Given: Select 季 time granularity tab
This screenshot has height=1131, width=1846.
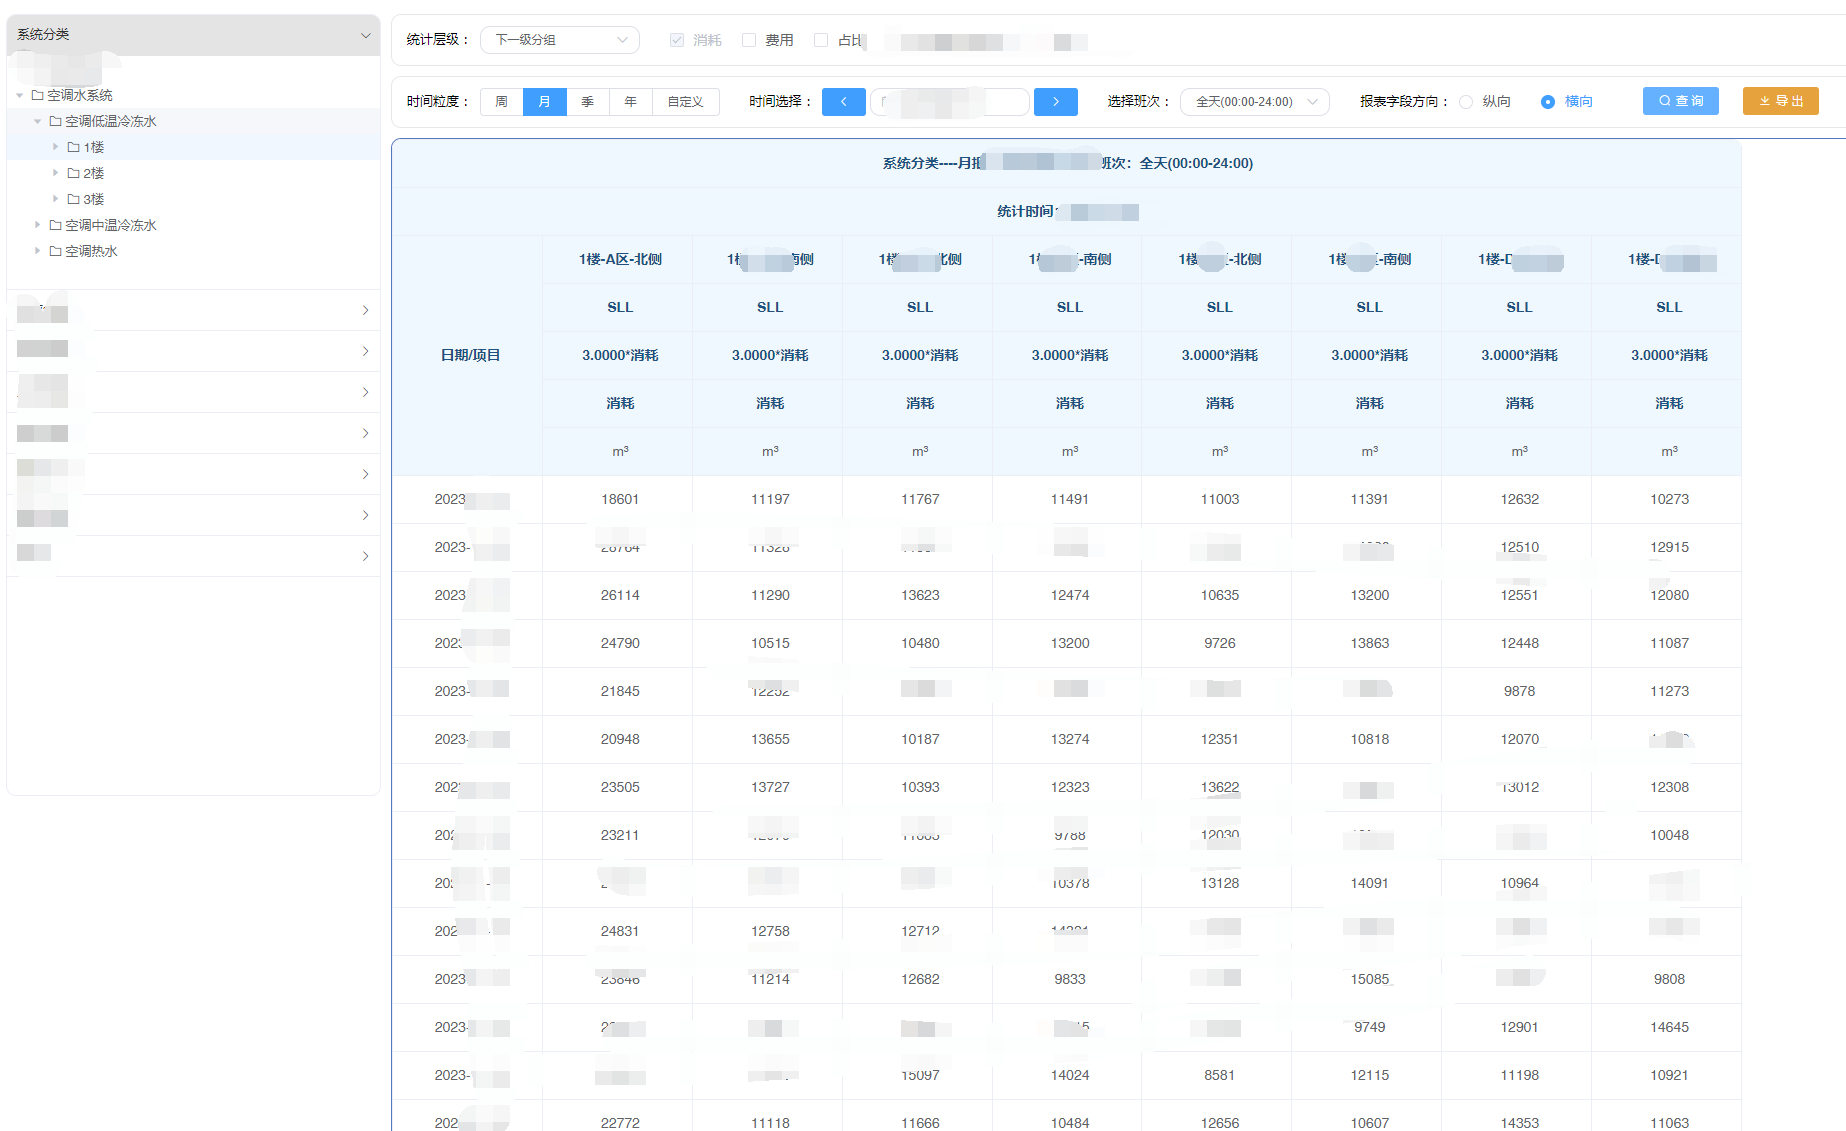Looking at the screenshot, I should coord(588,102).
